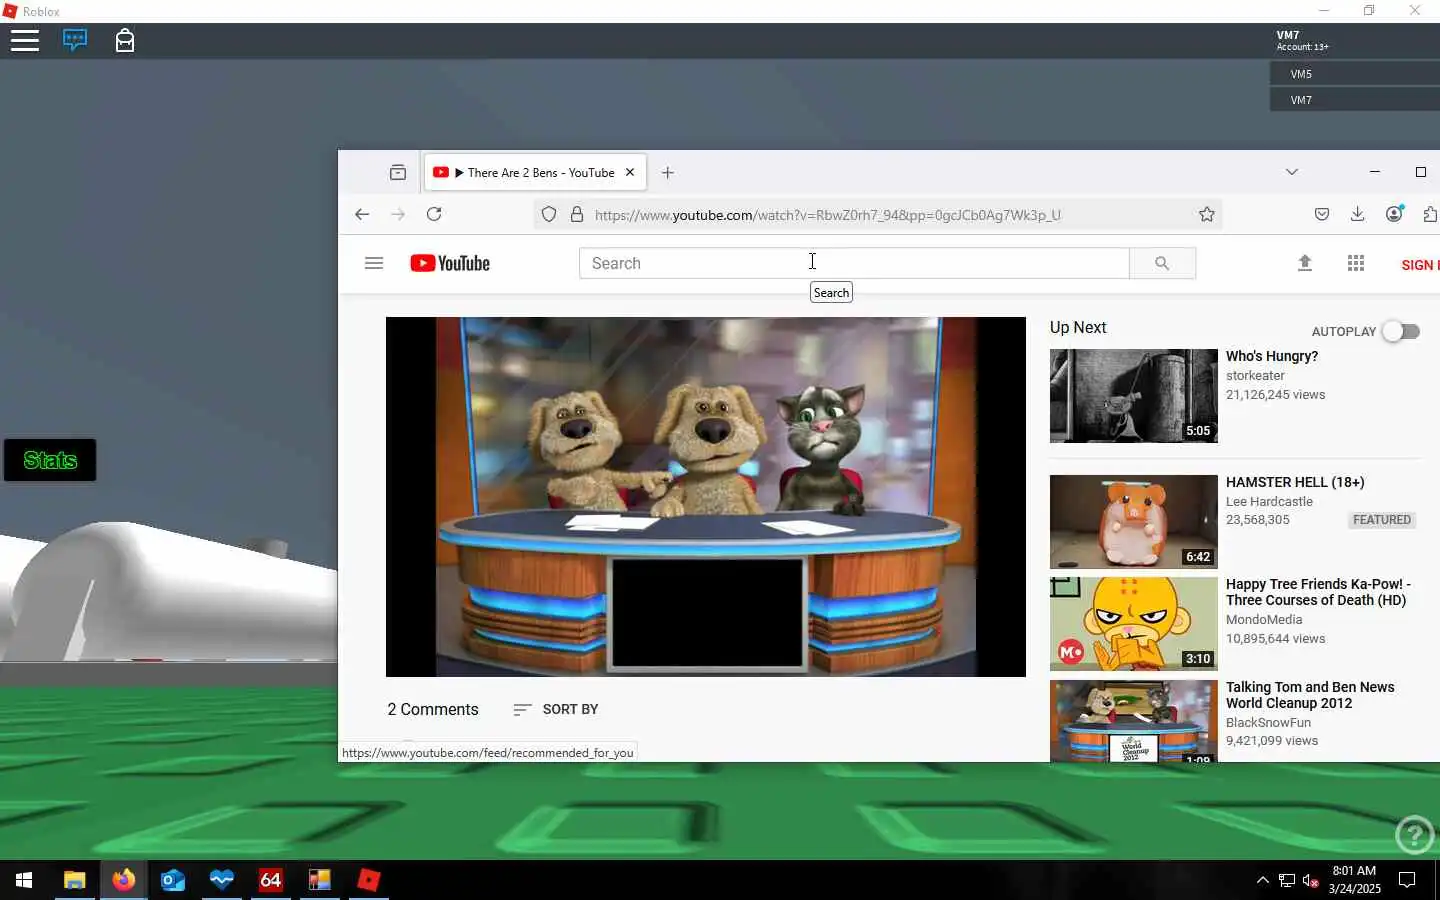The width and height of the screenshot is (1440, 900).
Task: Open Happy Tree Friends Ka-Pow! thumbnail
Action: pos(1134,624)
